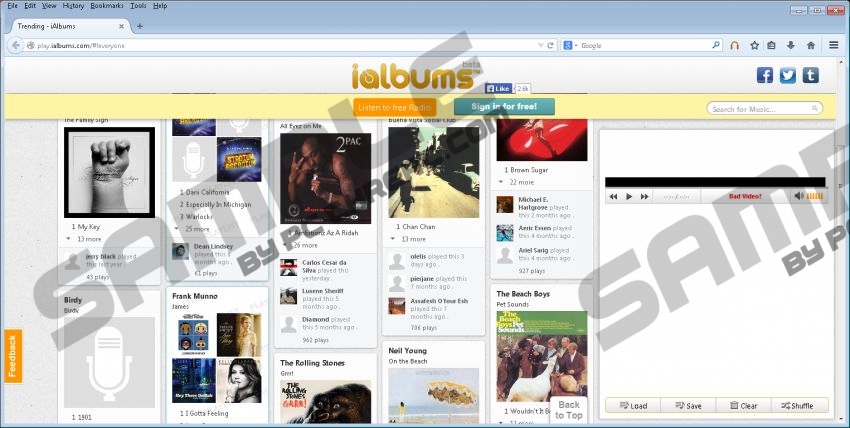Open the Facebook share icon
Screen dimensions: 850x428
coord(764,75)
